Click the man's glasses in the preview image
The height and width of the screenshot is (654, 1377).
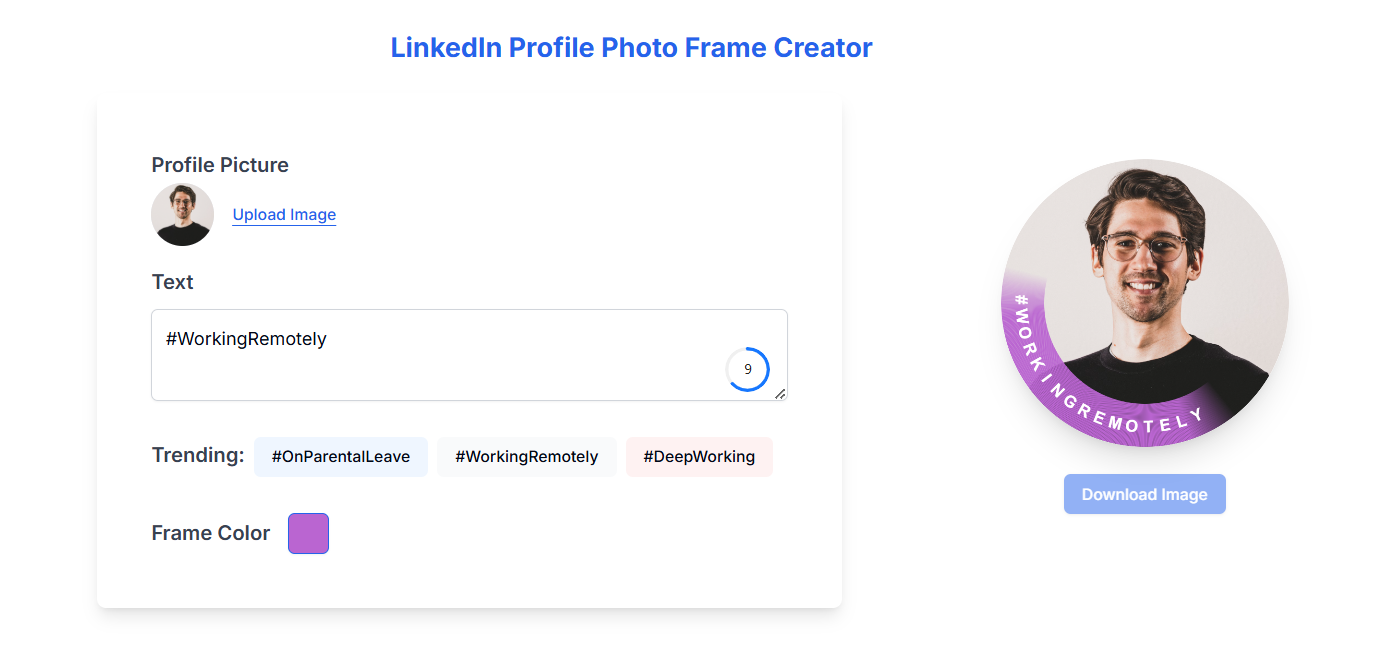click(x=1143, y=246)
